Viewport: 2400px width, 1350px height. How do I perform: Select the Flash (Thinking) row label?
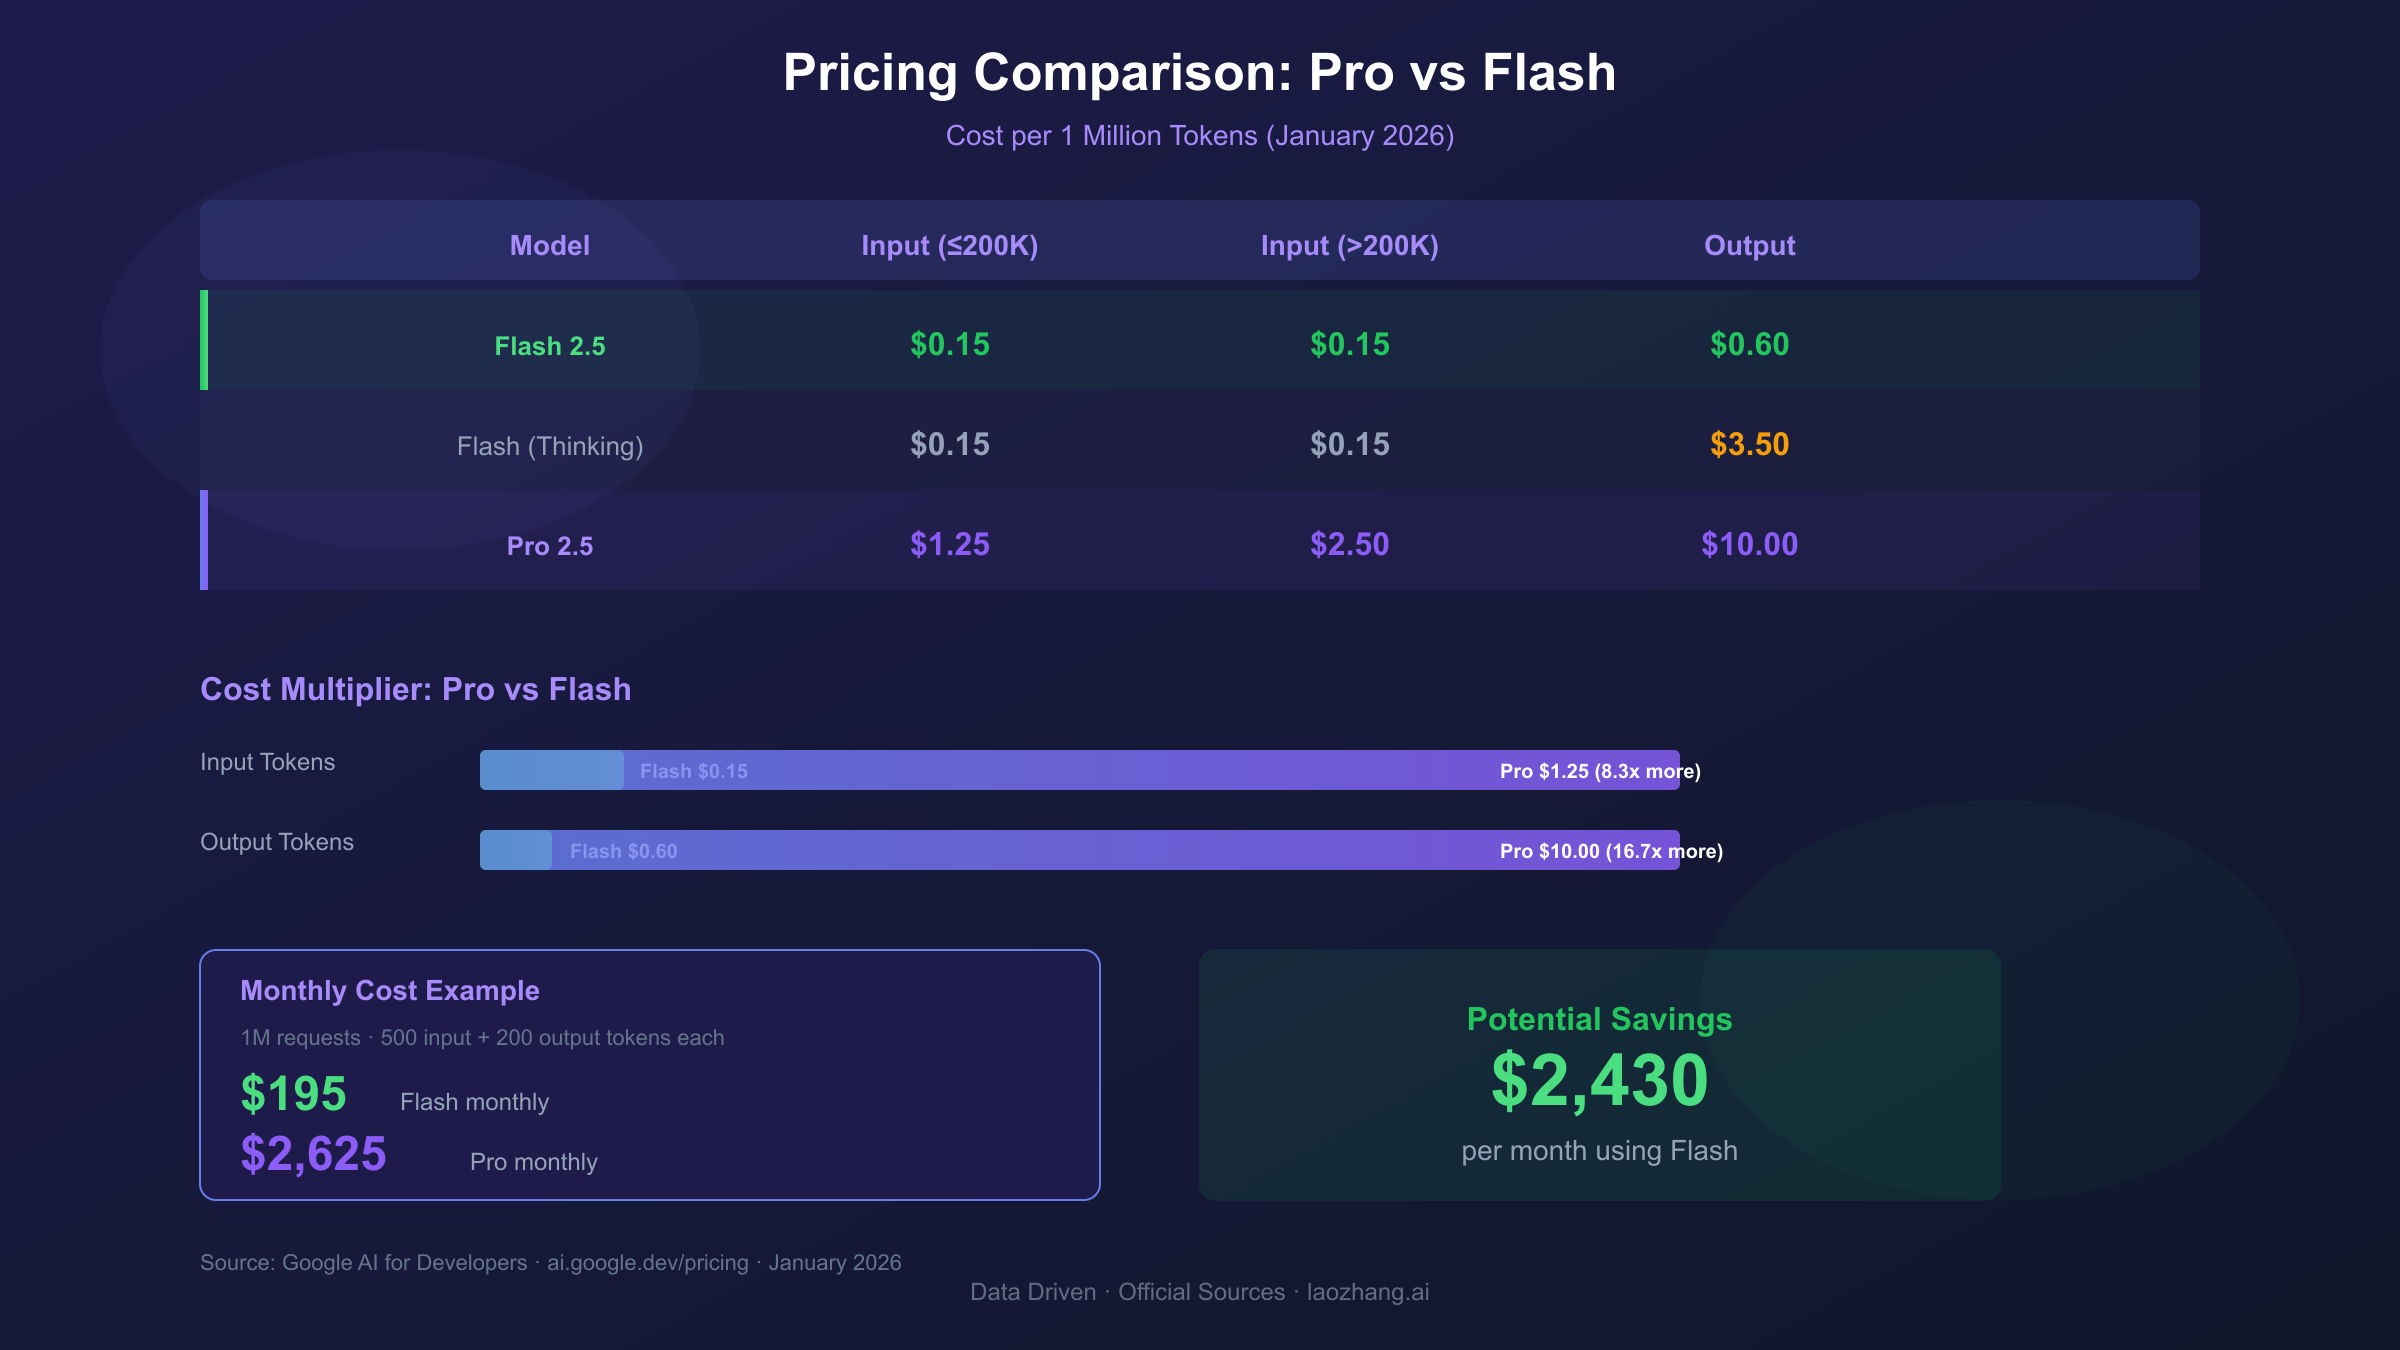point(549,446)
